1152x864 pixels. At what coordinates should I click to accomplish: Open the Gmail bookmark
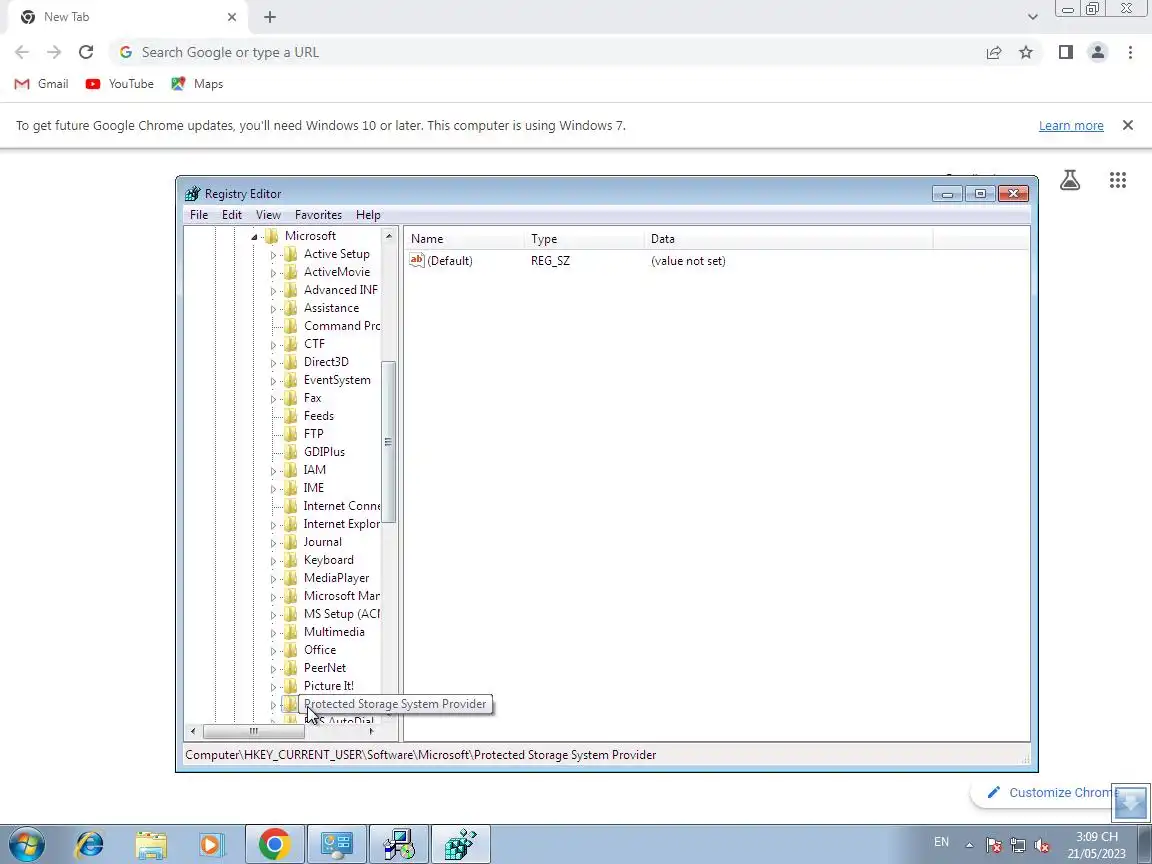42,84
